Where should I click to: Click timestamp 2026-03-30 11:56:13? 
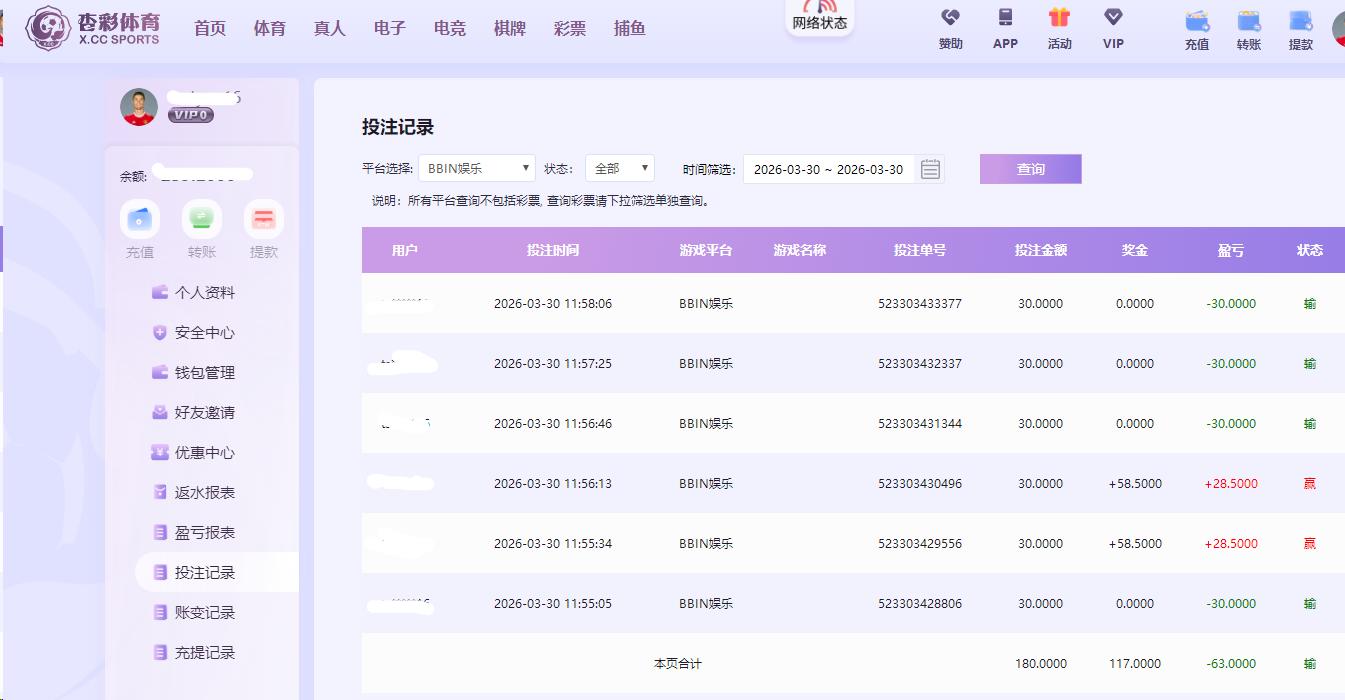pyautogui.click(x=553, y=483)
